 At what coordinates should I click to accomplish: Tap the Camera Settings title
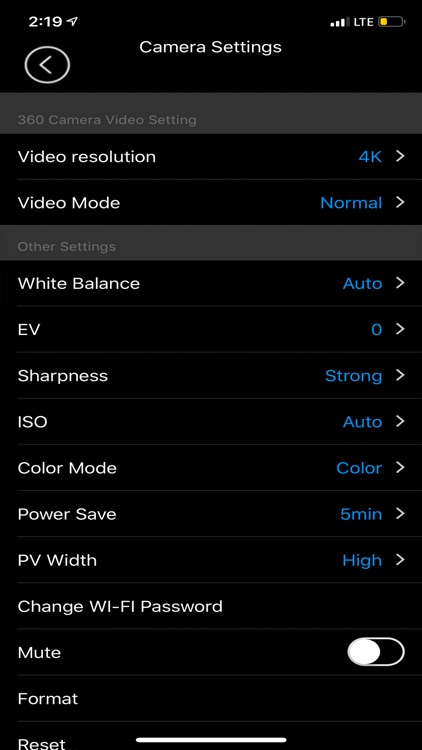point(211,47)
